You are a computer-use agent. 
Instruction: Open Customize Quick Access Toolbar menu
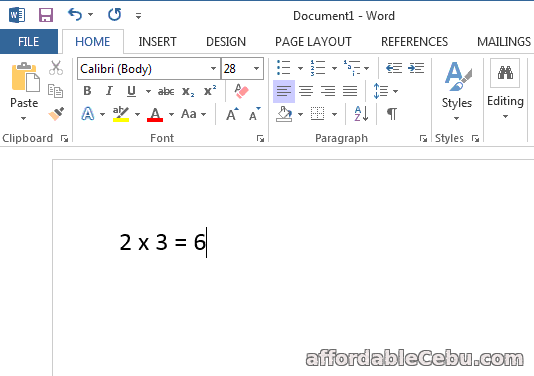[138, 16]
